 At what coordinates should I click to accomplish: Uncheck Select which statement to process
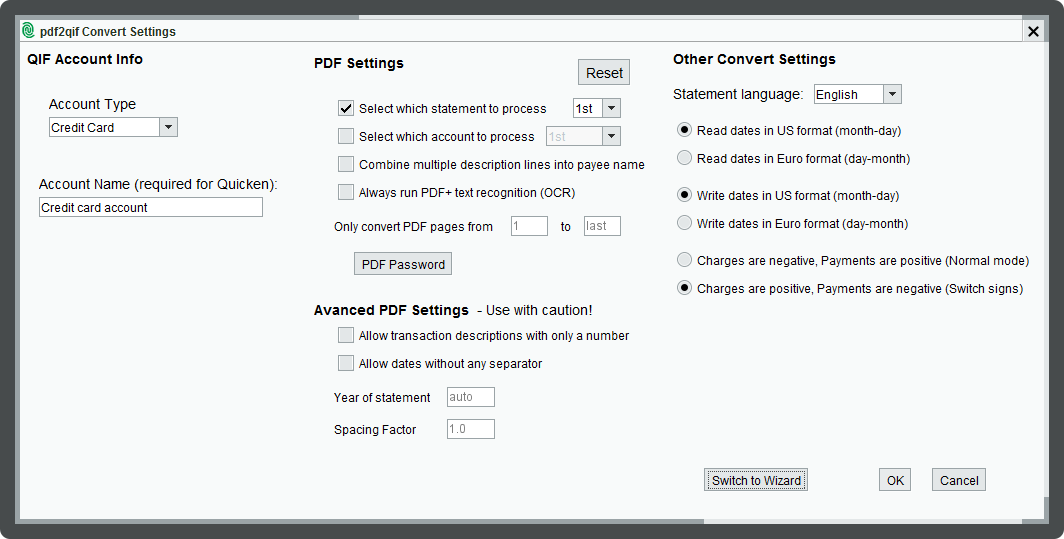point(346,108)
